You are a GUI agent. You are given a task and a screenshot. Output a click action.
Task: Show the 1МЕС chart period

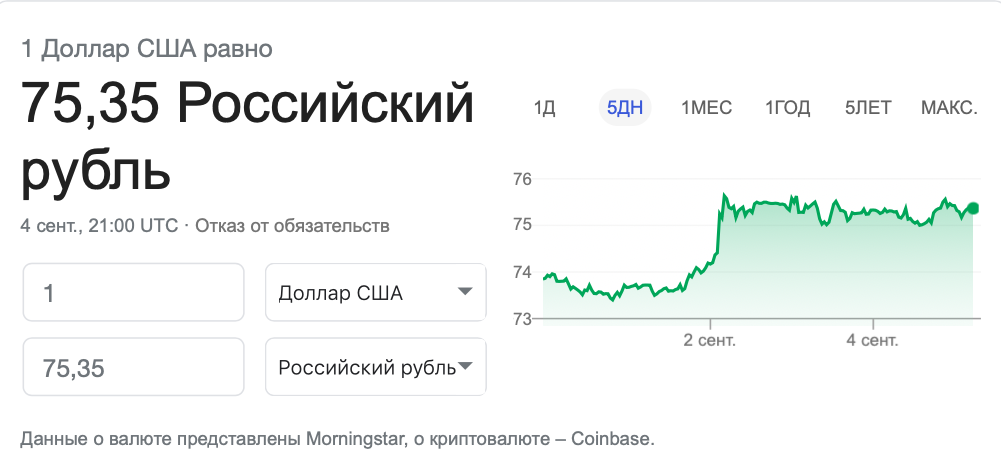pos(706,108)
